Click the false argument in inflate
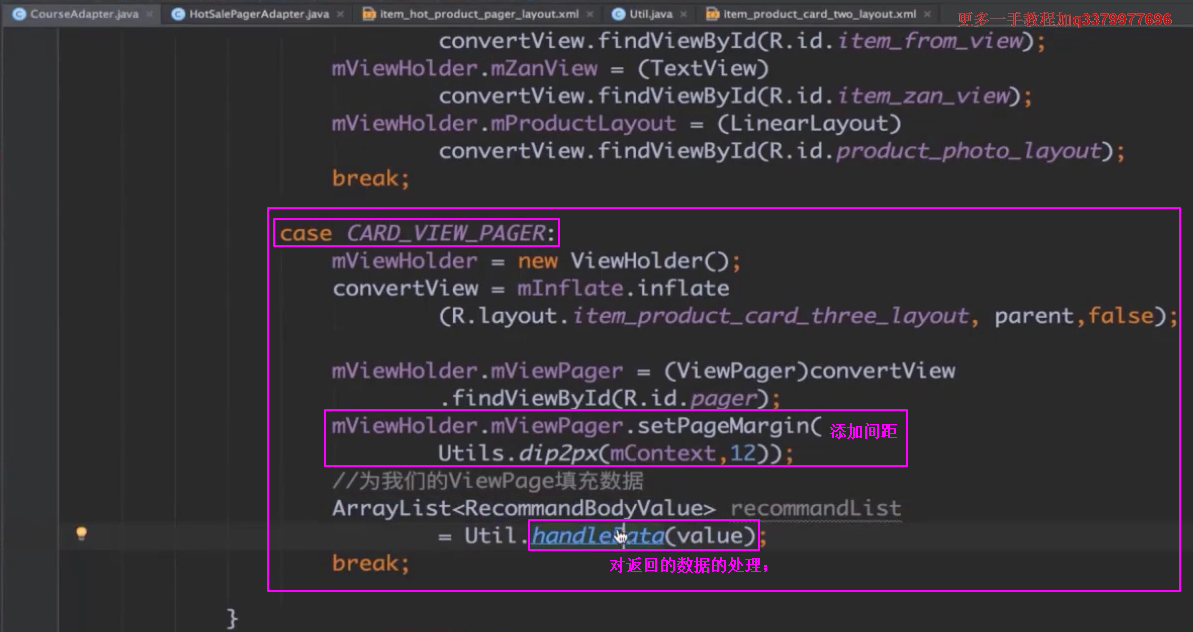This screenshot has width=1193, height=632. [1121, 316]
